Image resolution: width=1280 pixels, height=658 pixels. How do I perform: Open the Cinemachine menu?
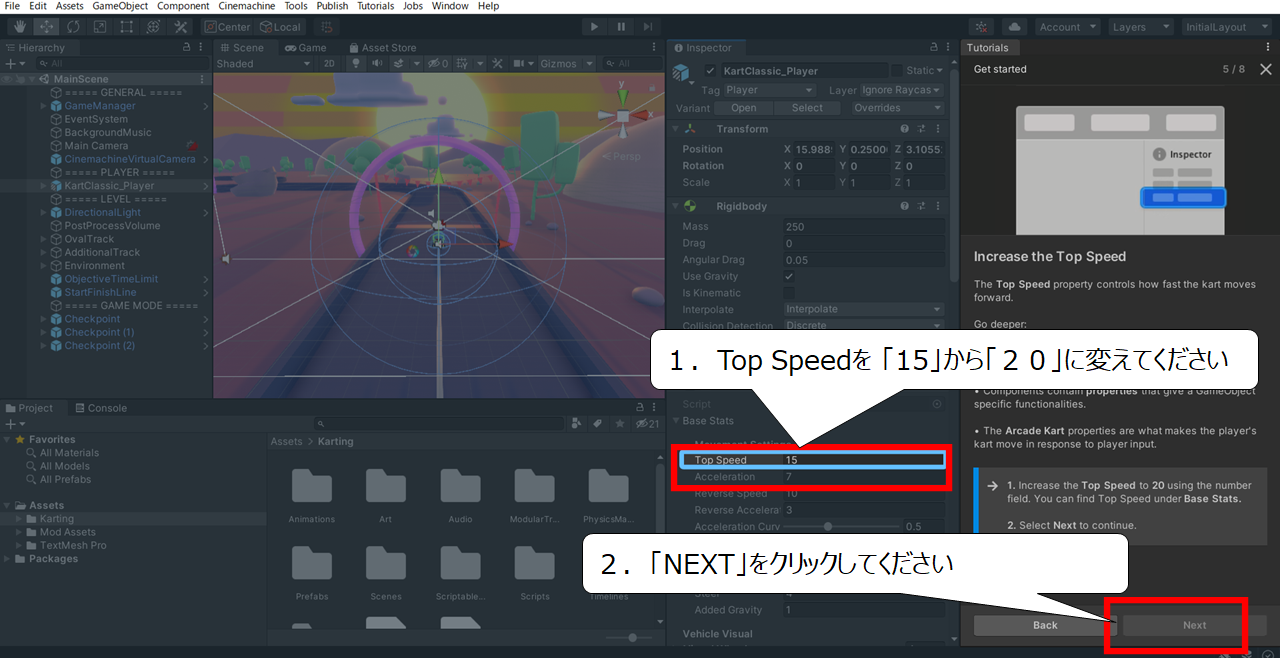247,6
